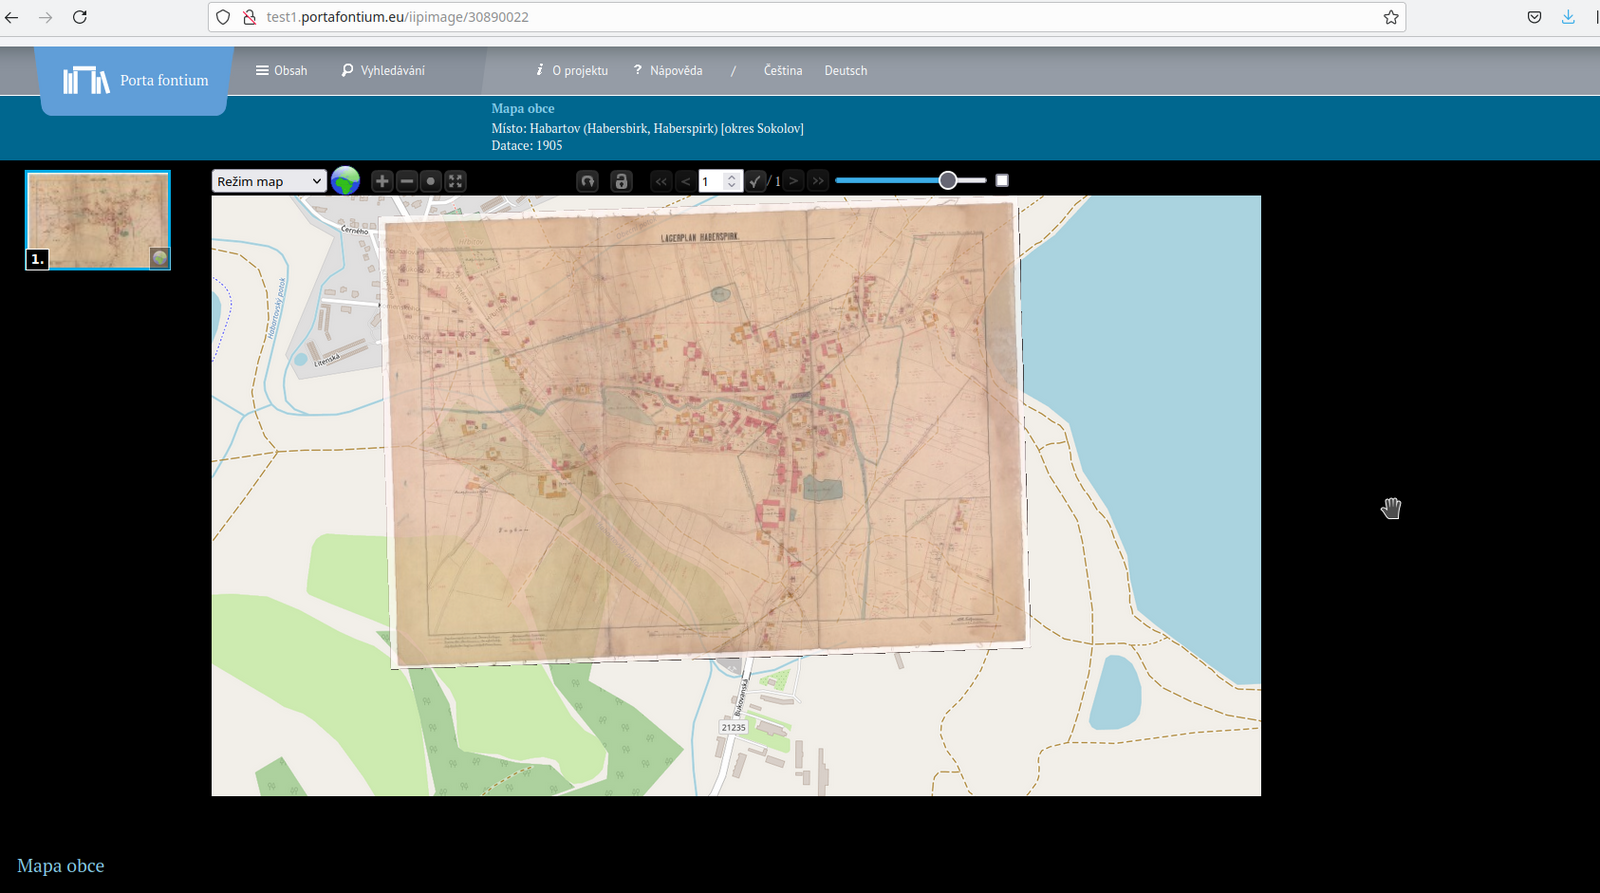Rotate the map image with rotate icon
The height and width of the screenshot is (893, 1600).
coord(588,181)
